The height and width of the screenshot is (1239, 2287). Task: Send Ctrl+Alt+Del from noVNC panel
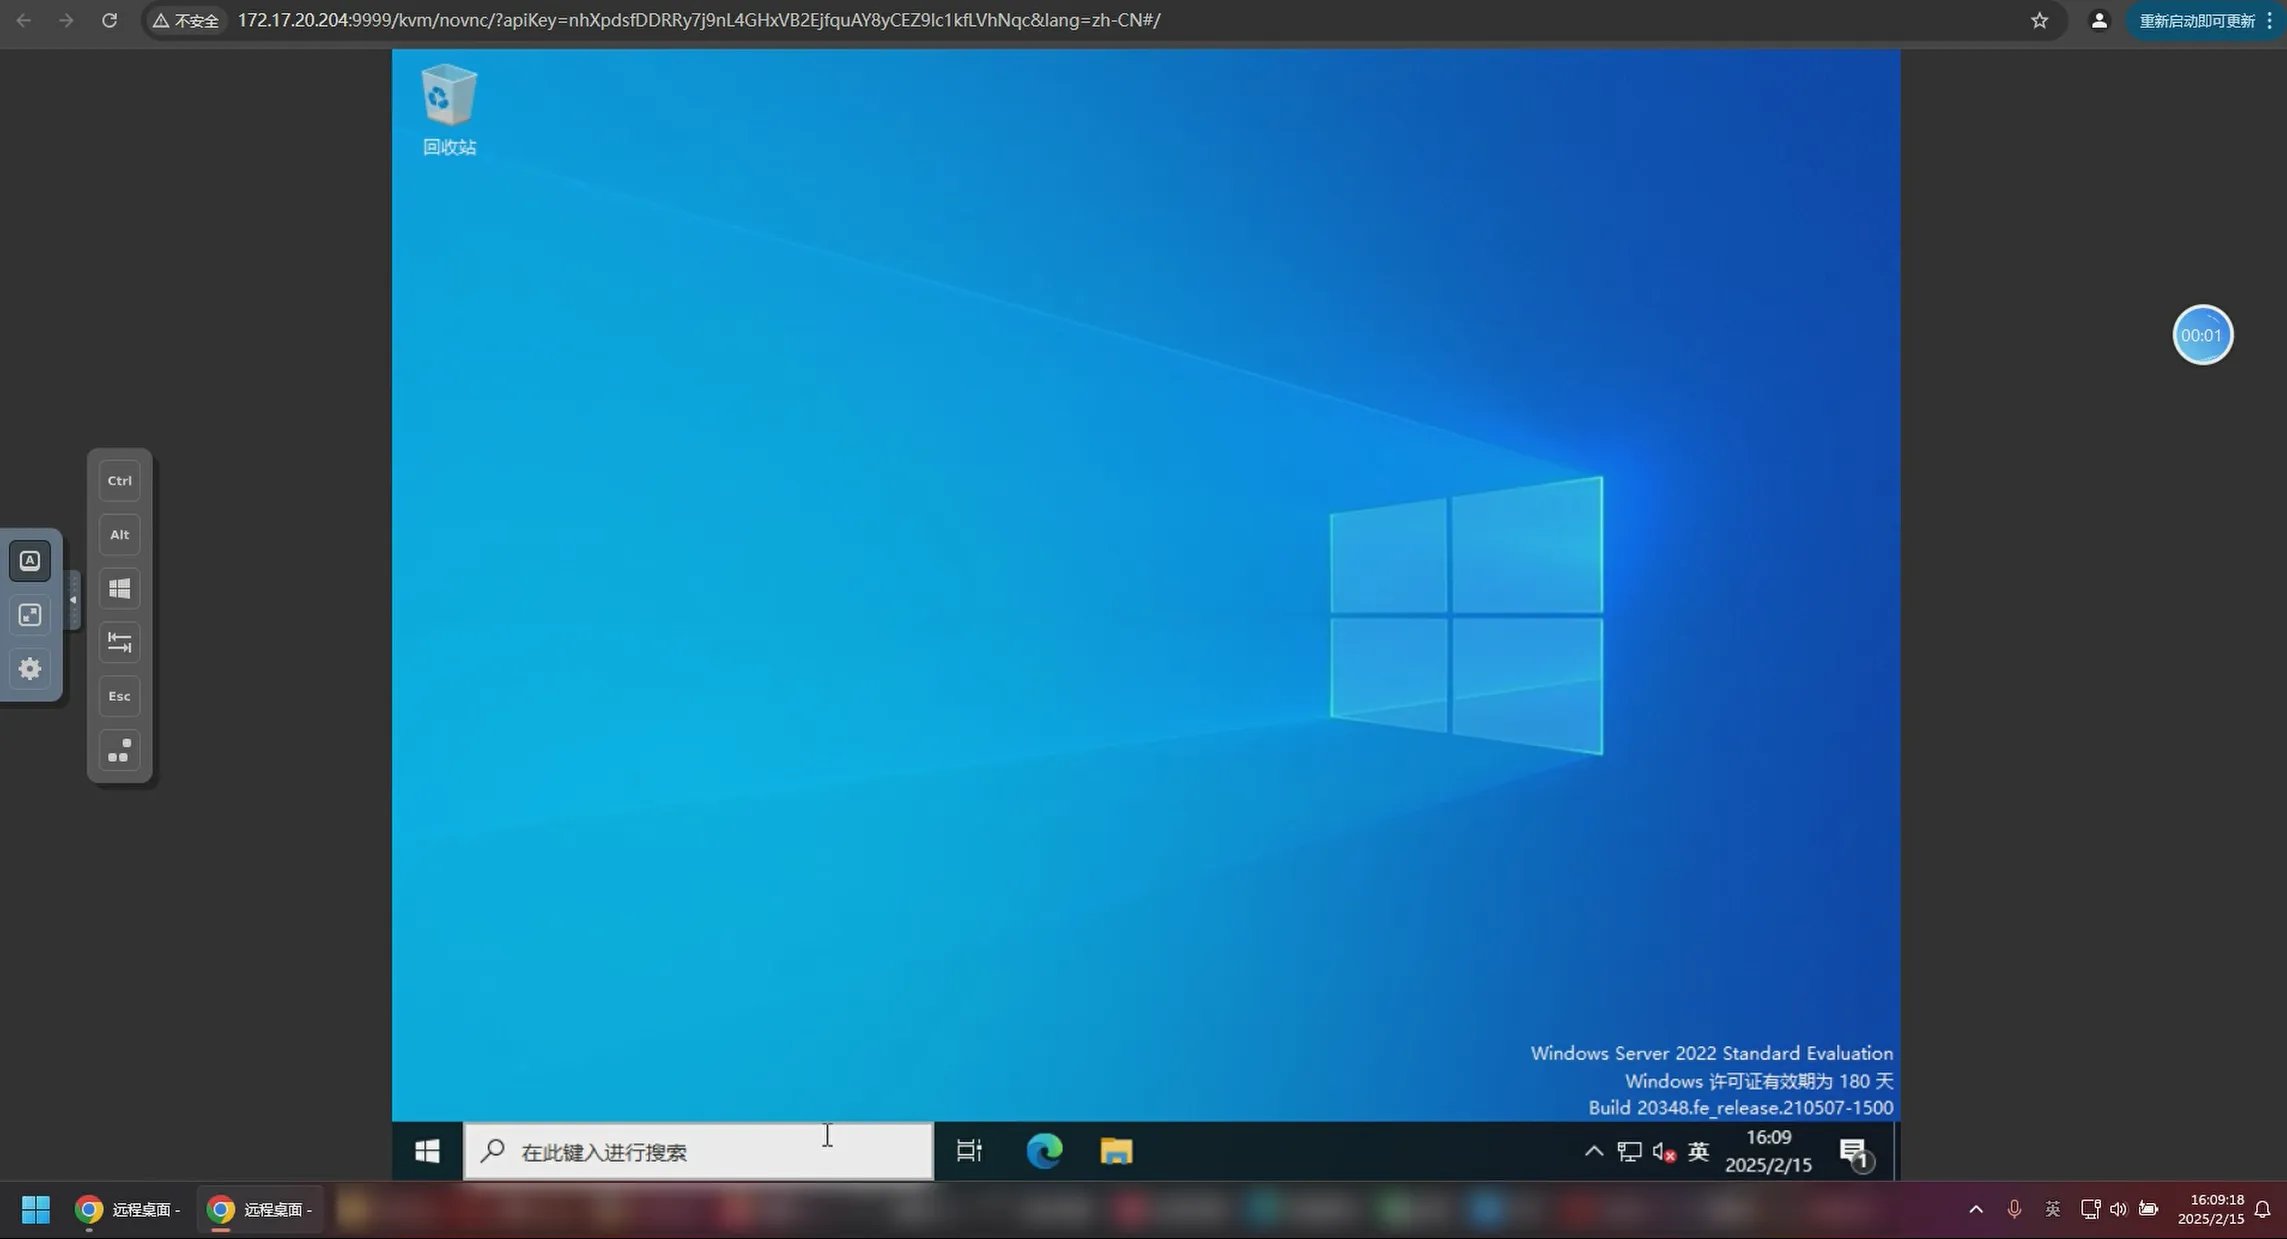119,750
